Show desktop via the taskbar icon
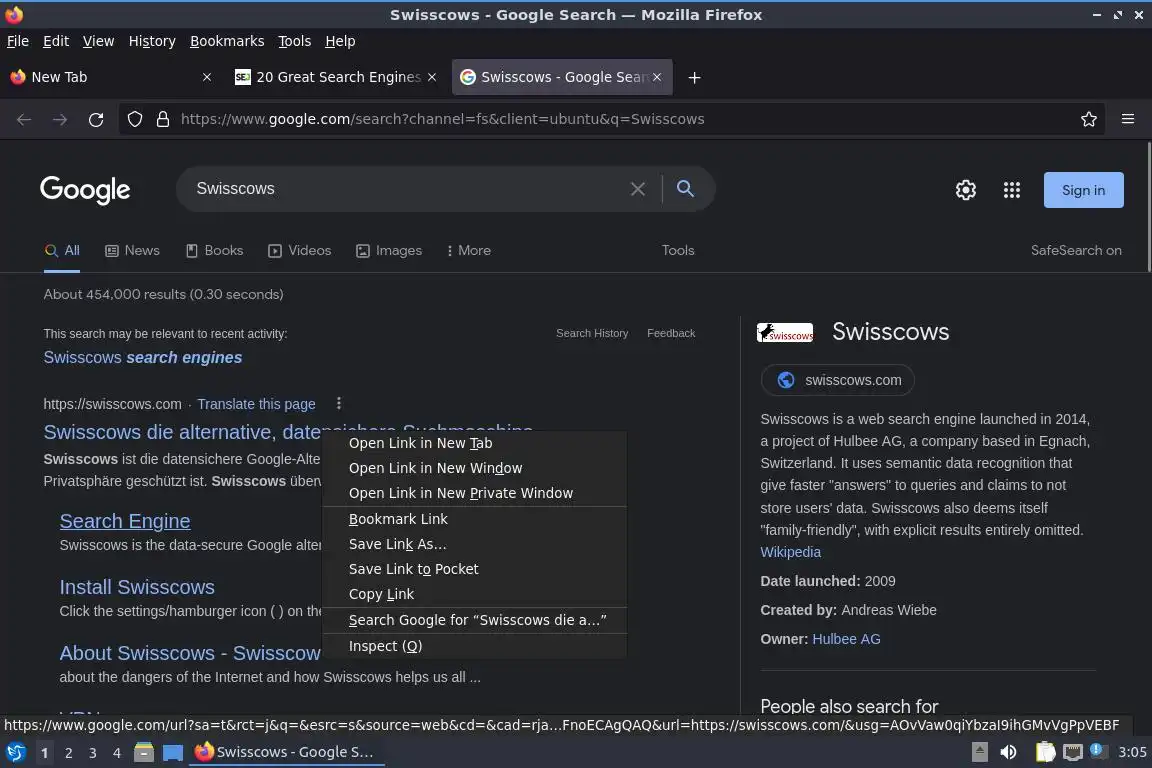This screenshot has width=1152, height=768. click(x=173, y=753)
